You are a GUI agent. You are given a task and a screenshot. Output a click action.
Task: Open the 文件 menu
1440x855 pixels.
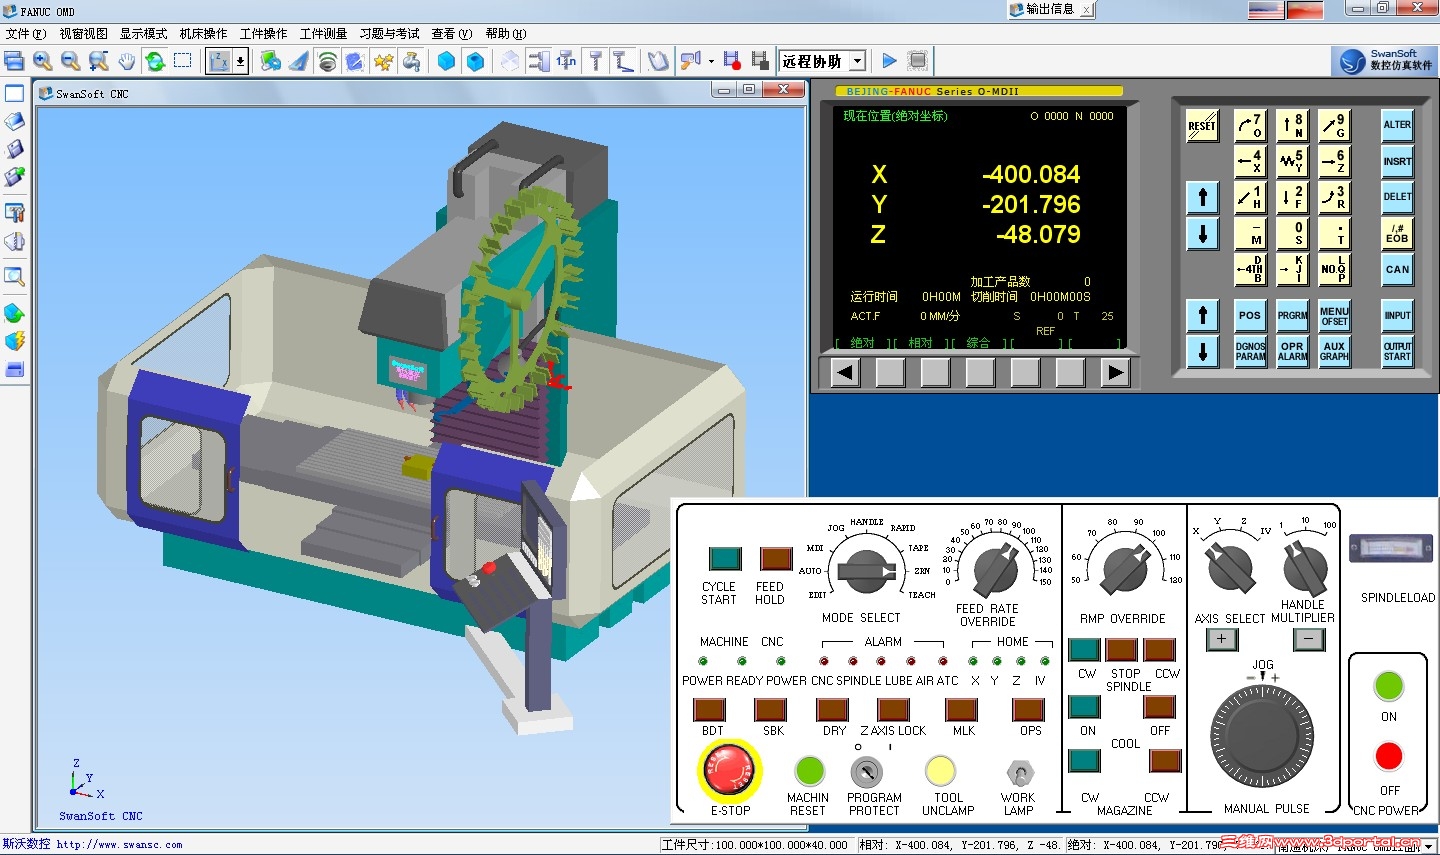(26, 33)
